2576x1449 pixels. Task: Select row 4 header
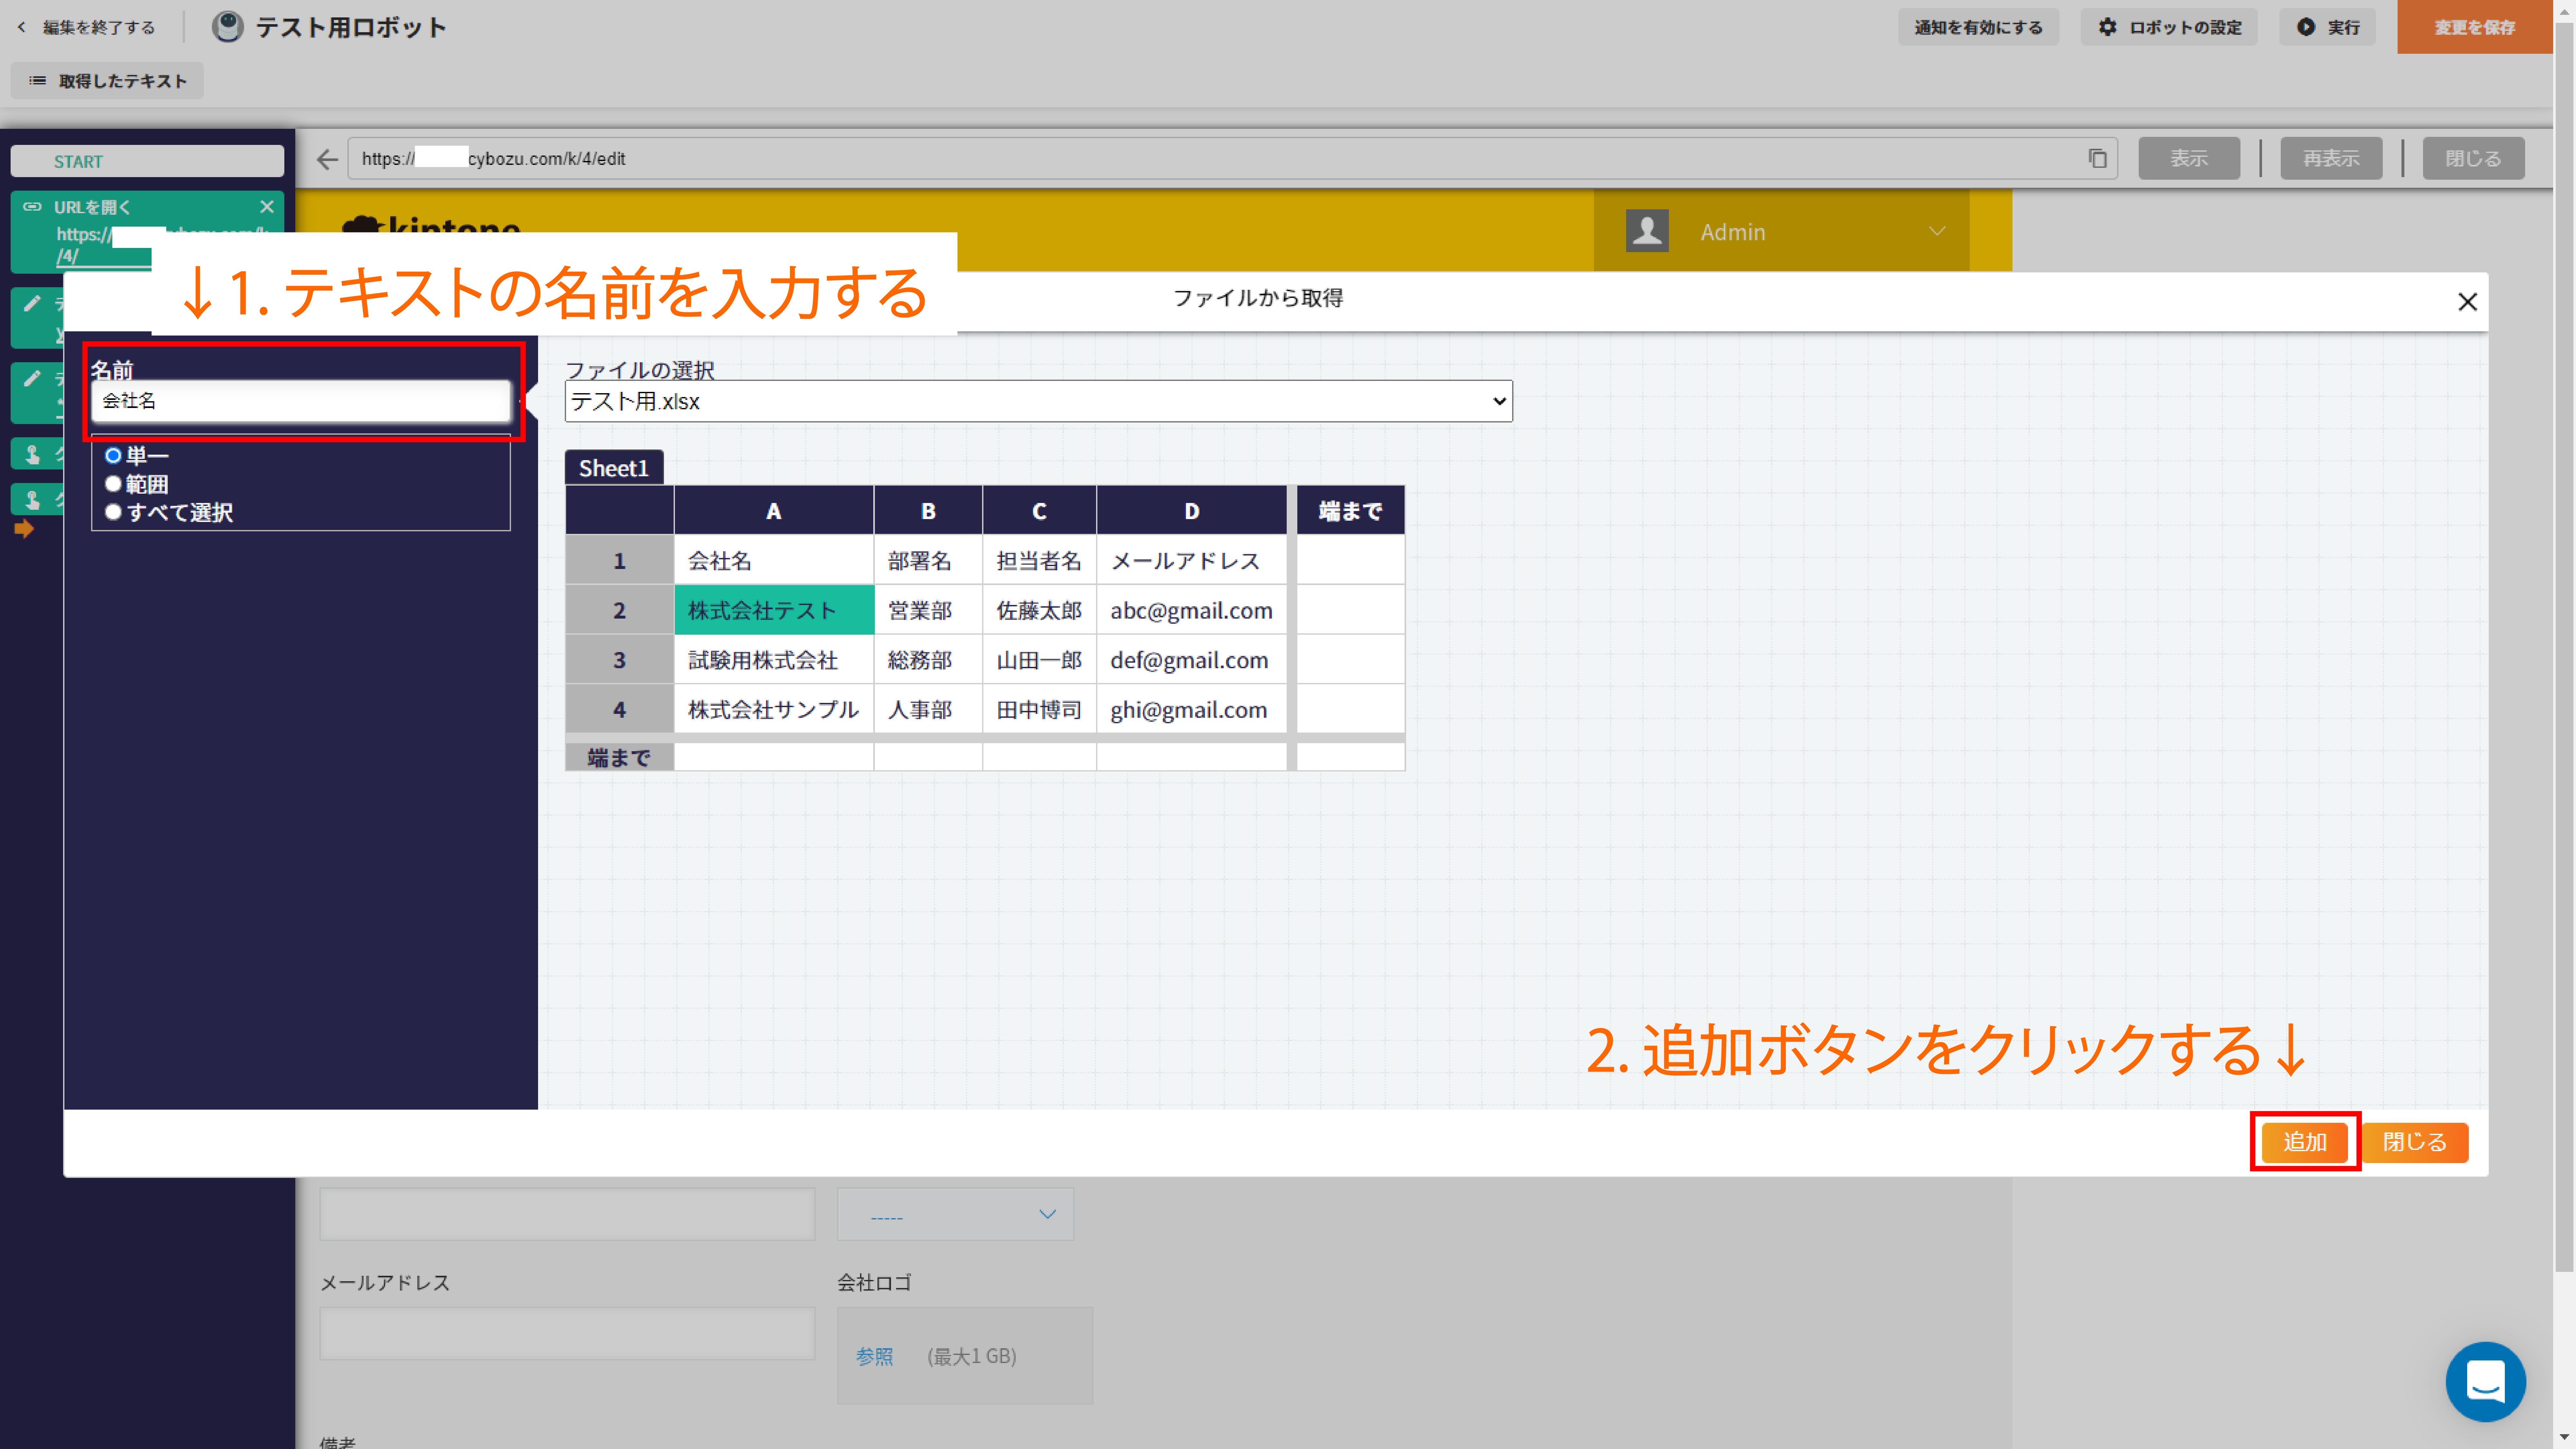[x=619, y=709]
